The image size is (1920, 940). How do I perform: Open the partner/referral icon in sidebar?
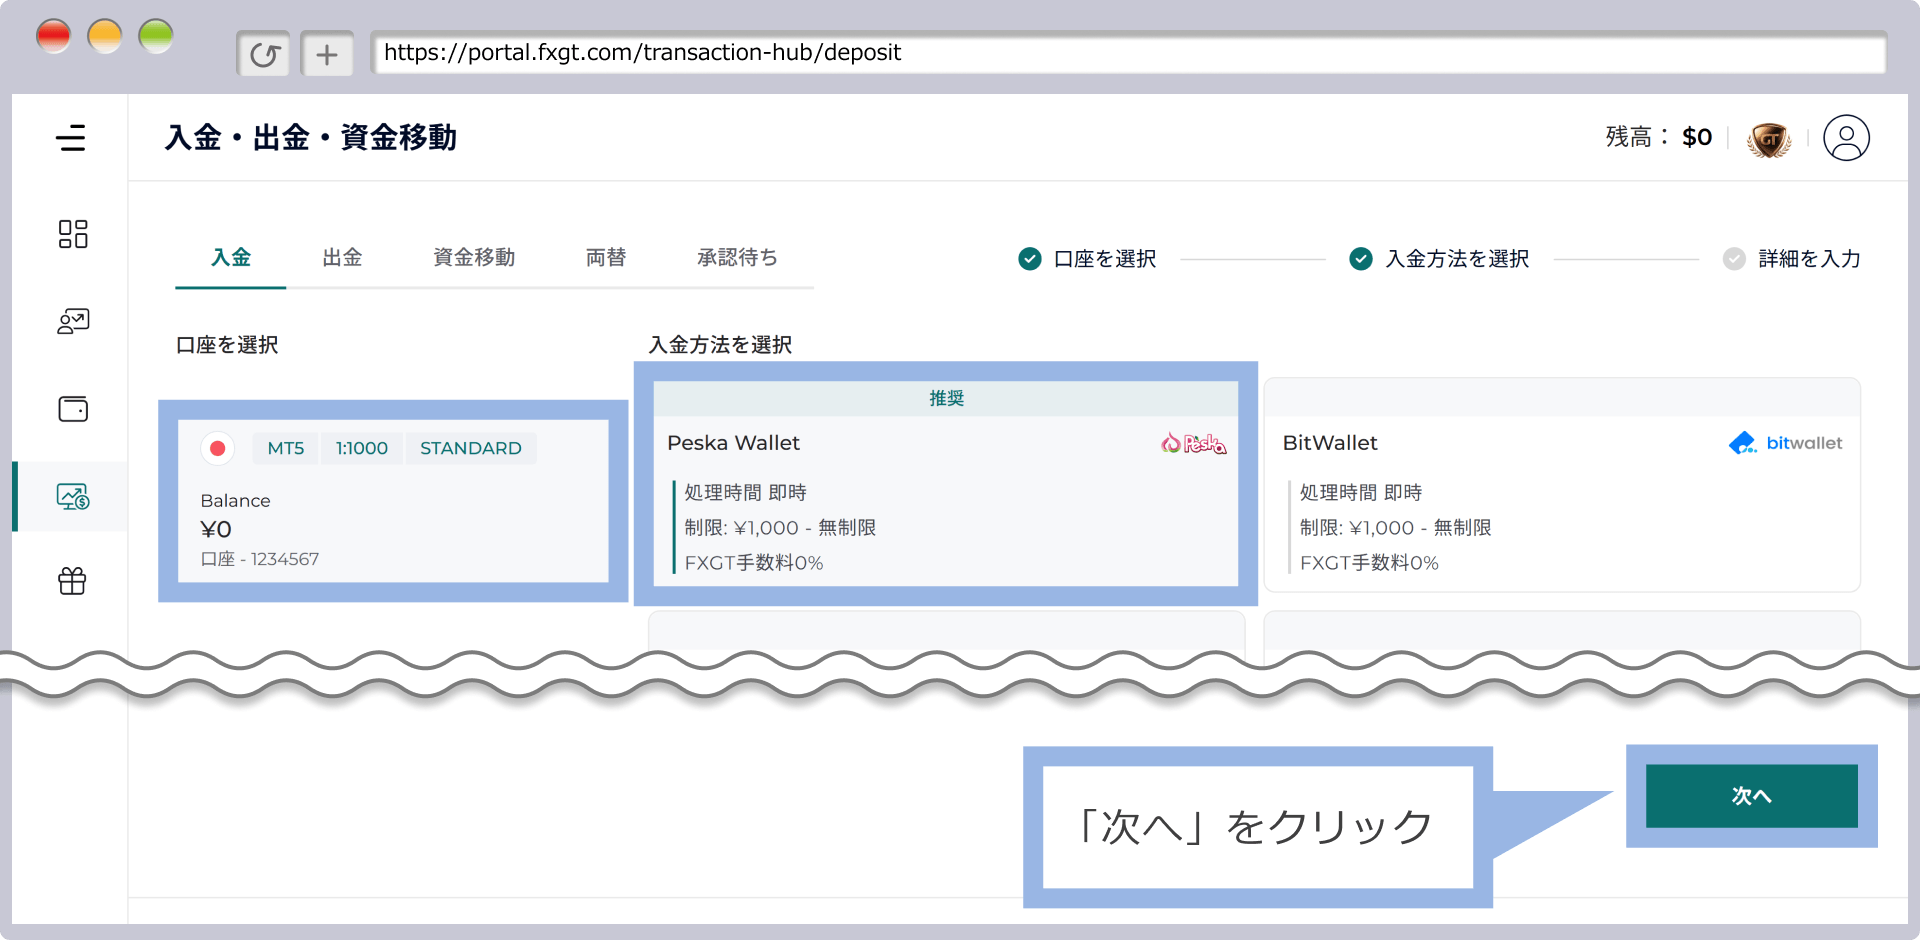point(73,321)
